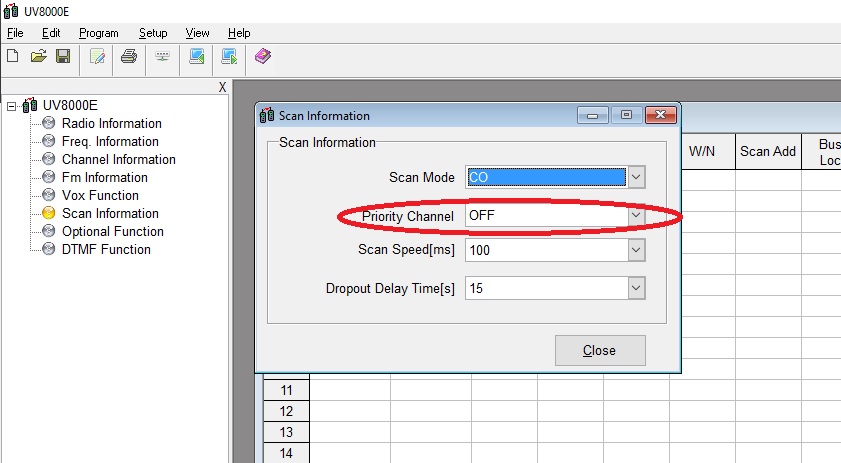841x463 pixels.
Task: Click the Edit notepad toolbar icon
Action: 97,56
